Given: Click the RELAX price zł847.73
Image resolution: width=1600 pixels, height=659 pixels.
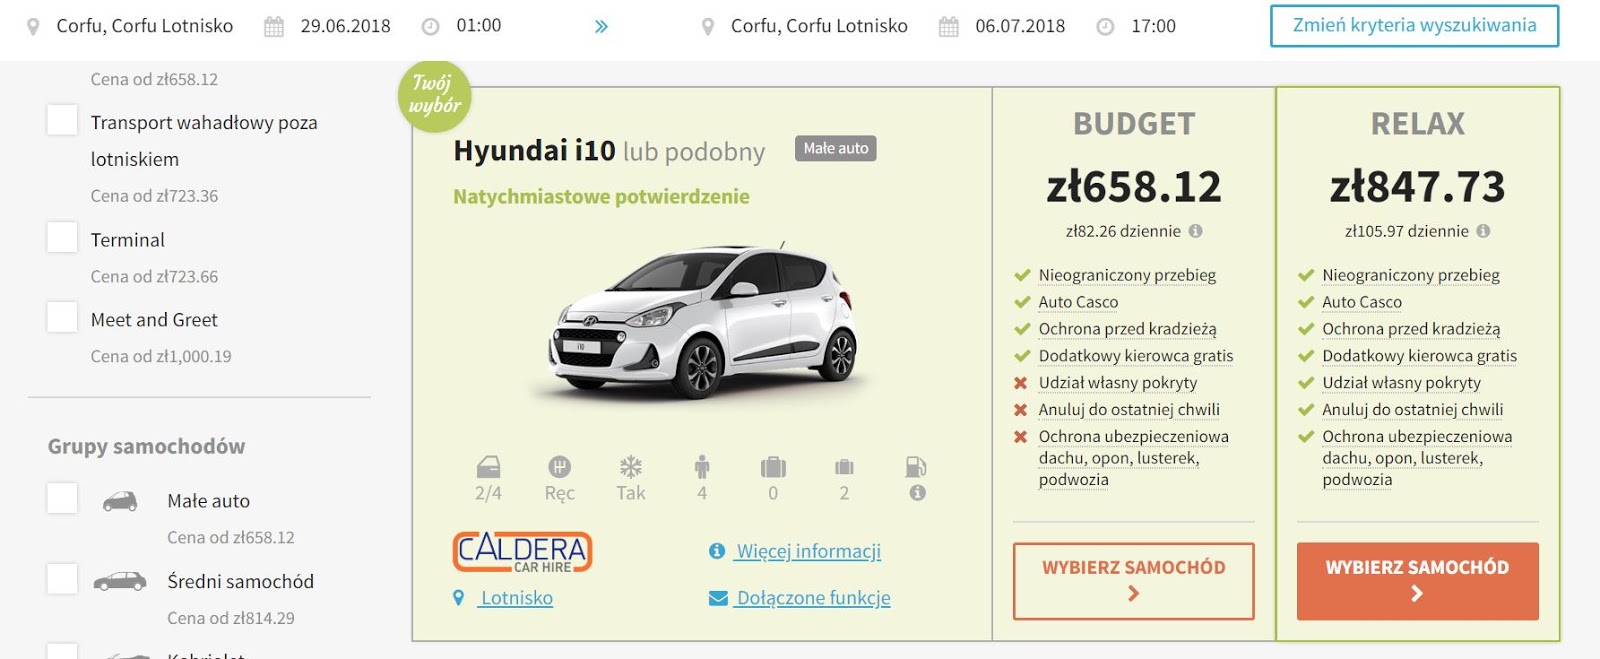Looking at the screenshot, I should coord(1418,187).
